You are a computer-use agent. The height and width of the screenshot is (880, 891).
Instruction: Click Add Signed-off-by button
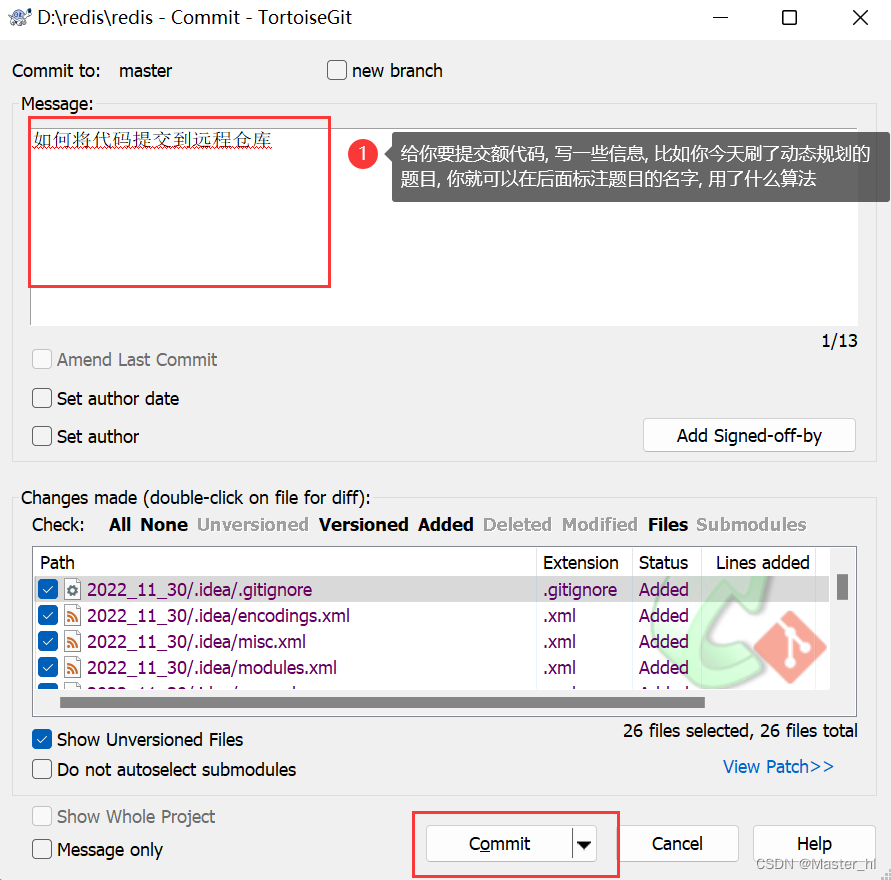point(749,436)
